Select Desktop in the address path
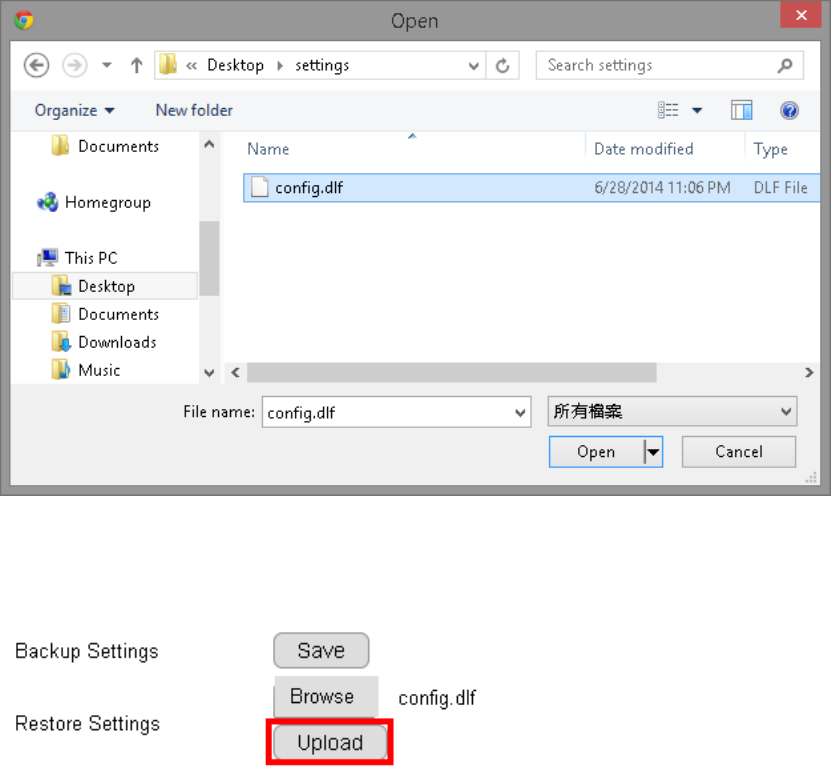Screen dimensions: 831x776 [x=235, y=65]
